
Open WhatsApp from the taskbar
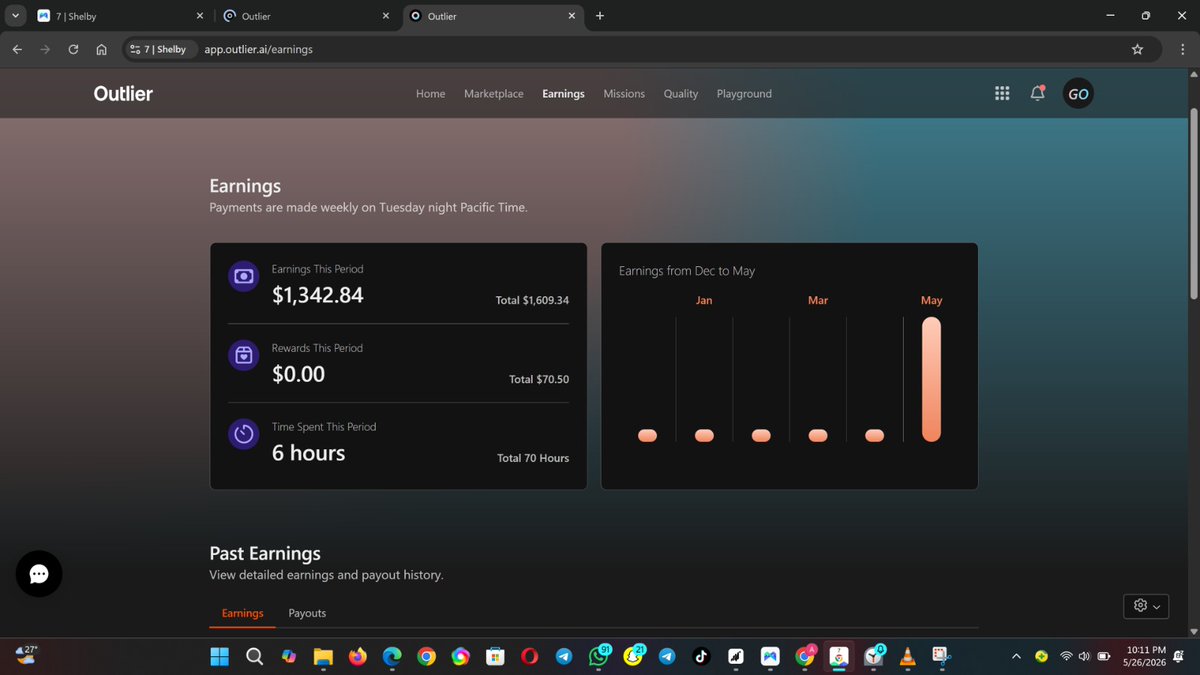[x=598, y=657]
